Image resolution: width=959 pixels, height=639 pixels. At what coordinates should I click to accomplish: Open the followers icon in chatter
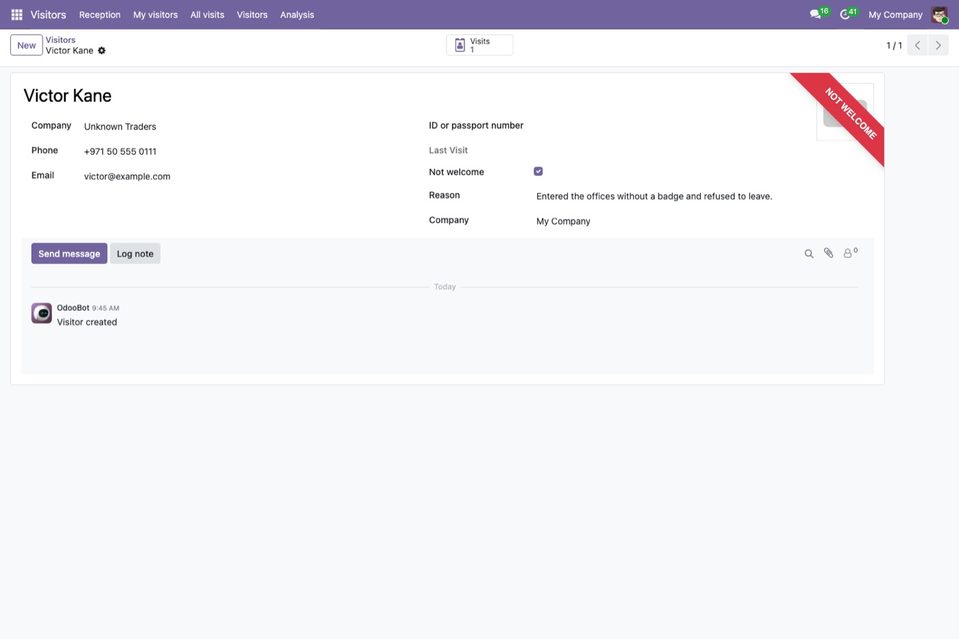850,253
